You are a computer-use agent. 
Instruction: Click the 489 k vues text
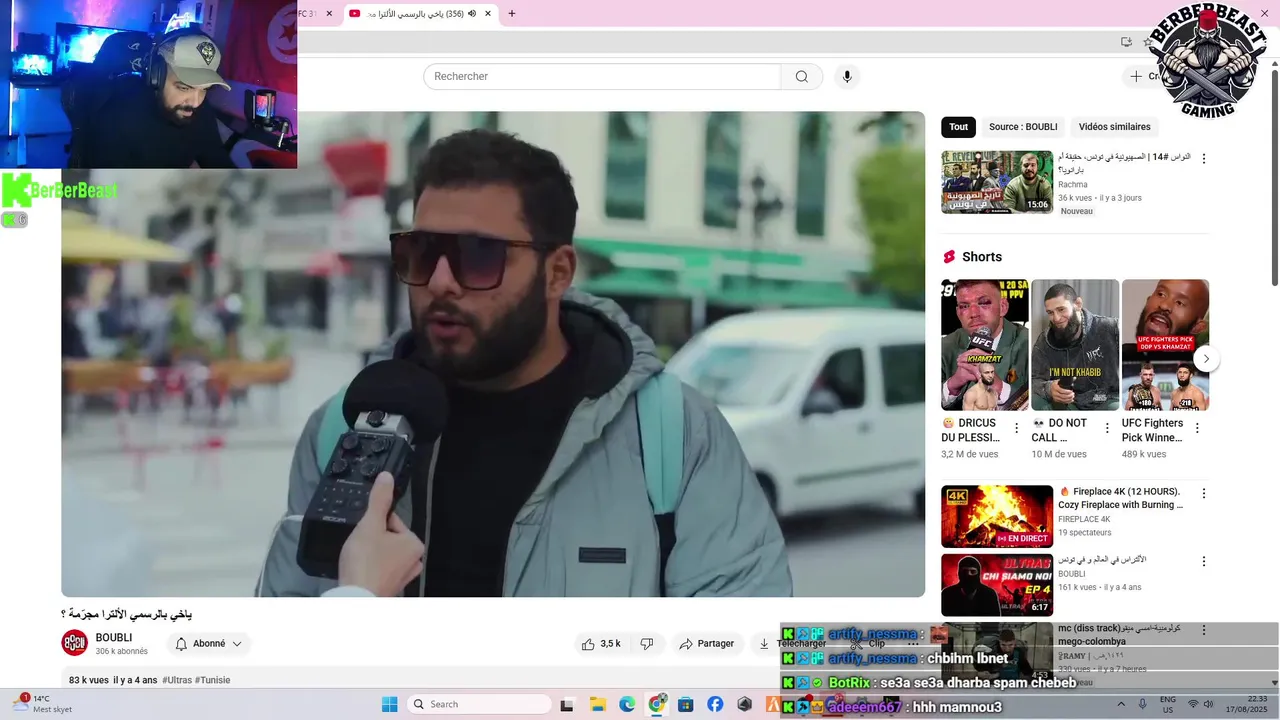point(1144,454)
